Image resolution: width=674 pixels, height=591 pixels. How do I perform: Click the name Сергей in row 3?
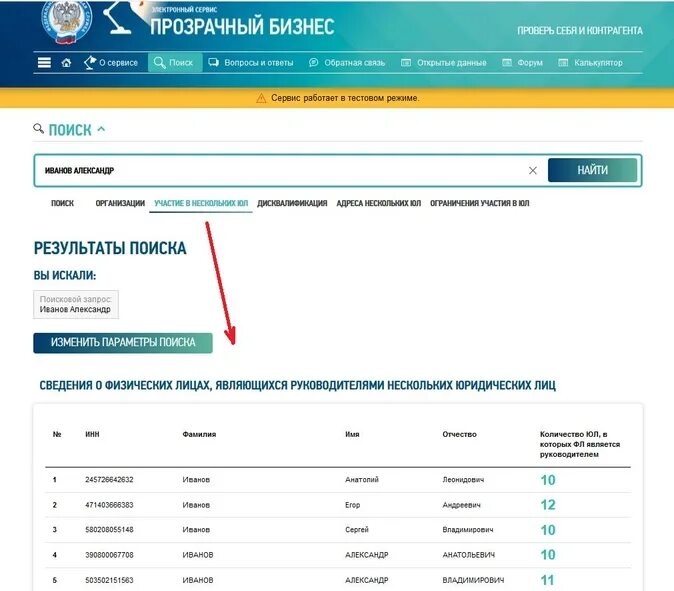[x=357, y=530]
